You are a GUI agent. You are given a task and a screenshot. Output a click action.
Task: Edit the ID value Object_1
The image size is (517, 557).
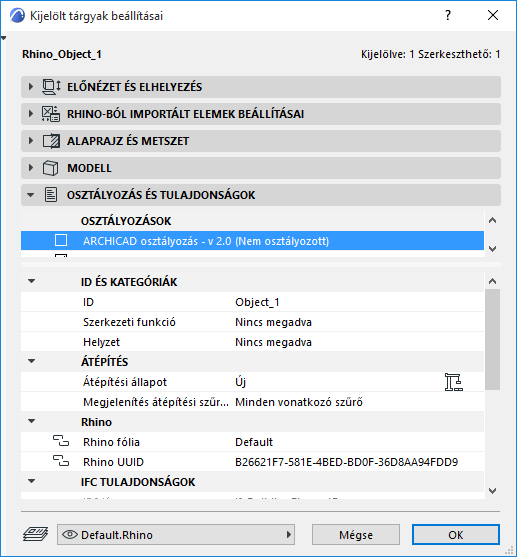257,302
